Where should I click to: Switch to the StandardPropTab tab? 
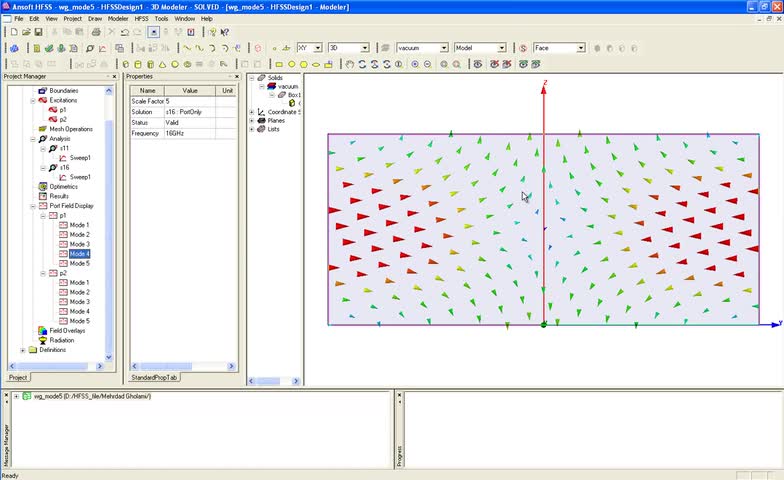pos(154,378)
